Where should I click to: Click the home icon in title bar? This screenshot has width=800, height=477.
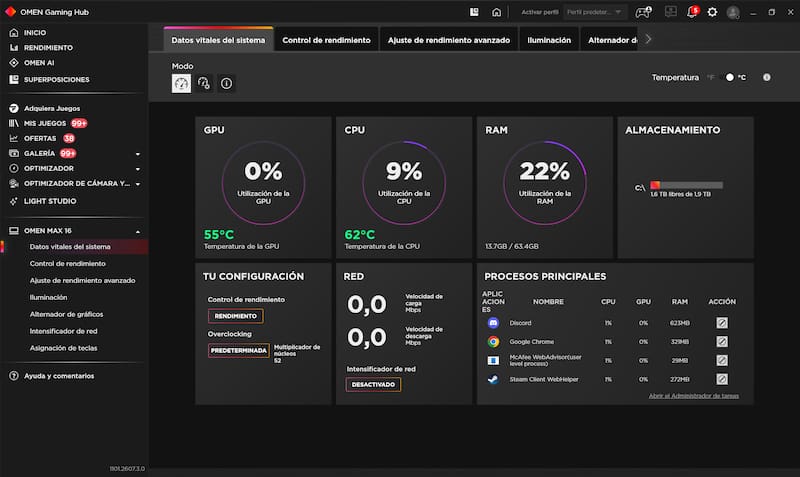pyautogui.click(x=496, y=12)
